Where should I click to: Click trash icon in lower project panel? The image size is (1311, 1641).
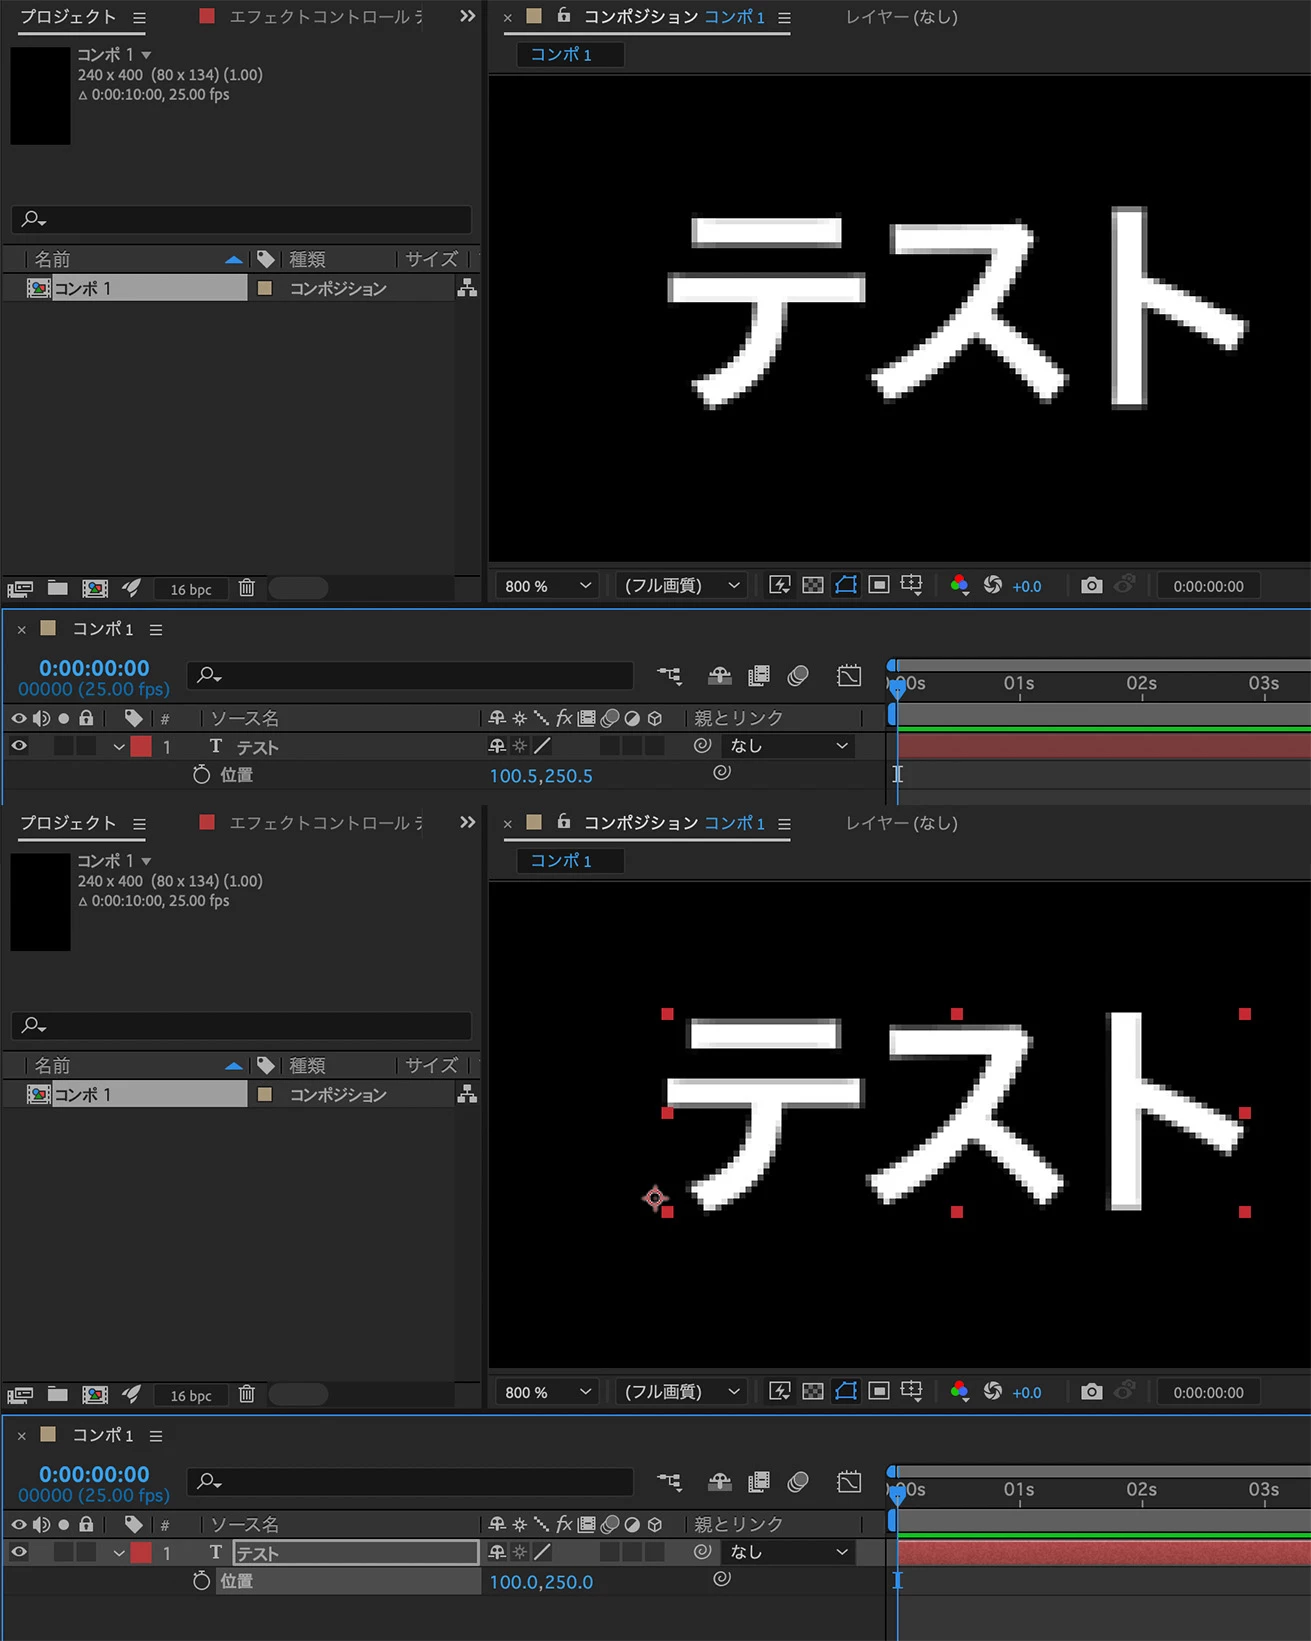click(x=247, y=1394)
